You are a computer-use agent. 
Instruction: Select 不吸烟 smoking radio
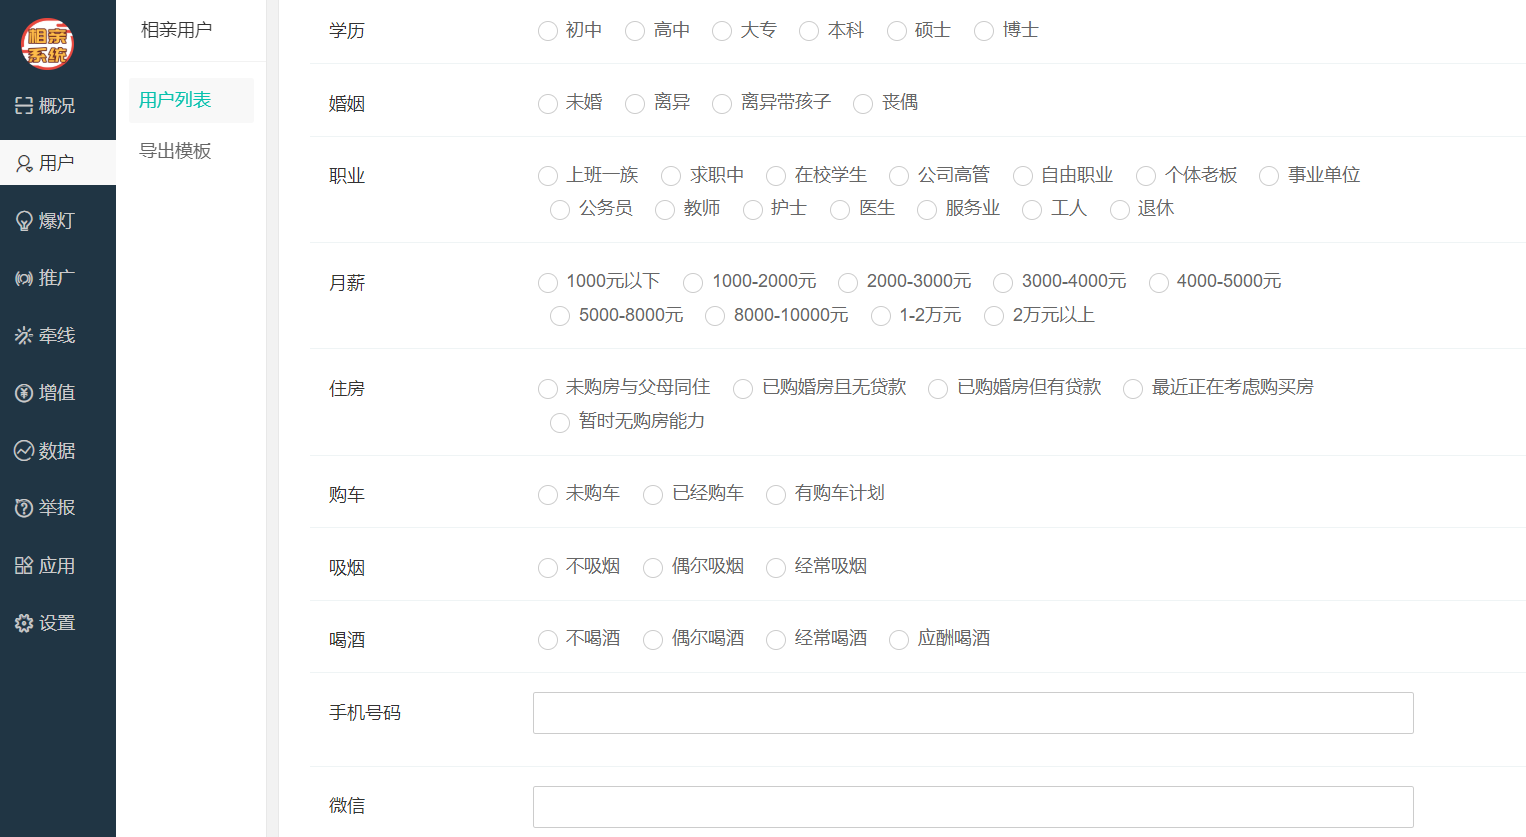pyautogui.click(x=548, y=567)
